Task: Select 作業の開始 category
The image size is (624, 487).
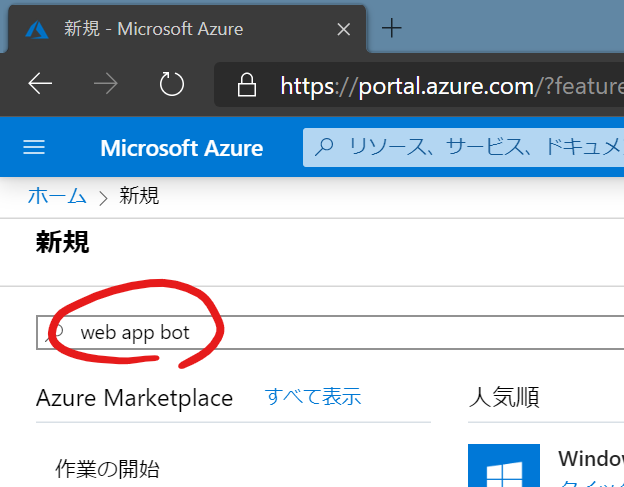Action: 107,469
